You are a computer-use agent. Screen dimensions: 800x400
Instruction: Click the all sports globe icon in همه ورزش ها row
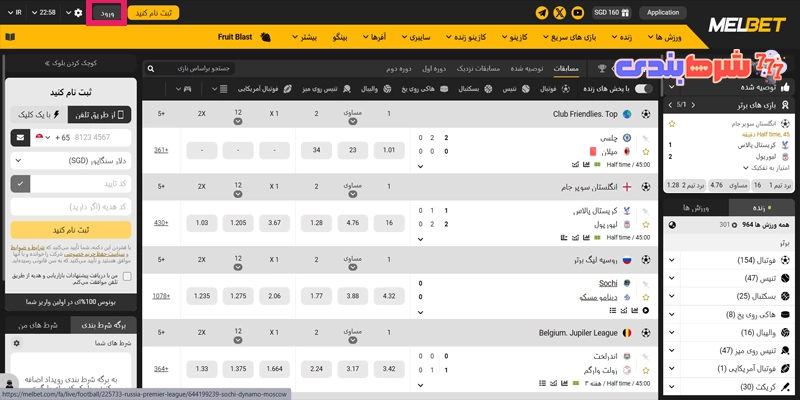point(672,225)
